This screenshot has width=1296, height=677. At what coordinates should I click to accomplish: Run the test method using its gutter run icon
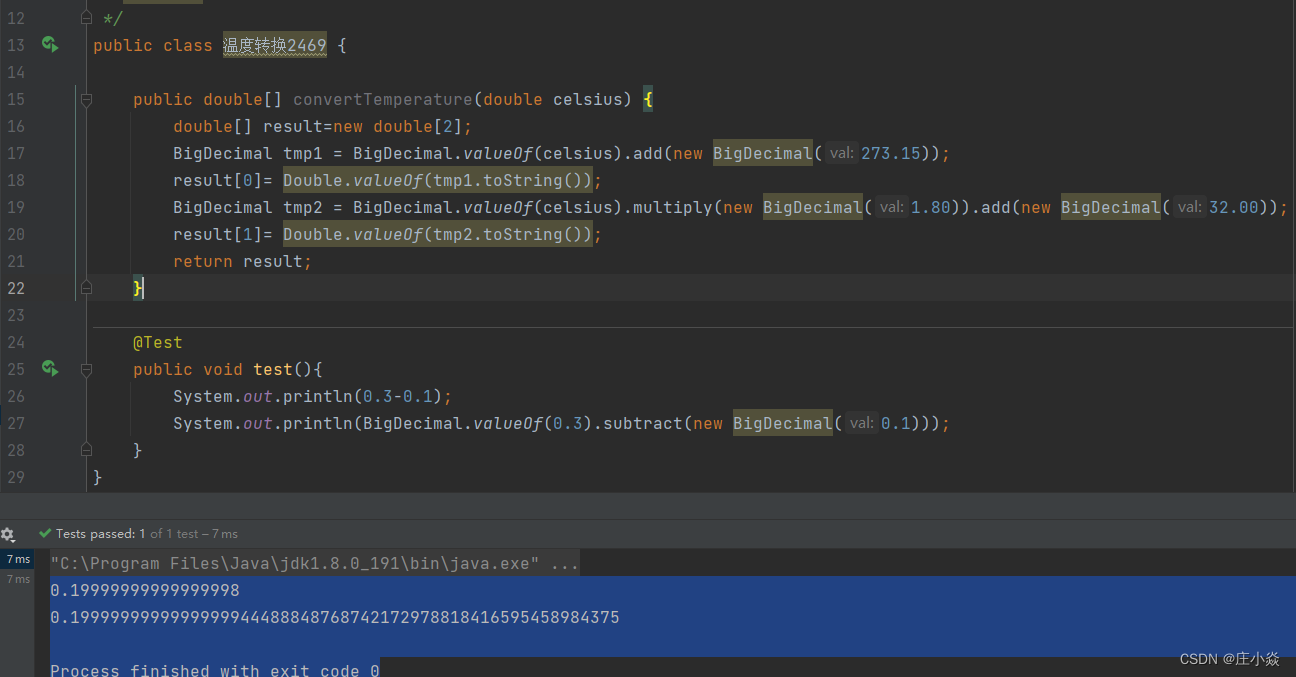[x=50, y=368]
